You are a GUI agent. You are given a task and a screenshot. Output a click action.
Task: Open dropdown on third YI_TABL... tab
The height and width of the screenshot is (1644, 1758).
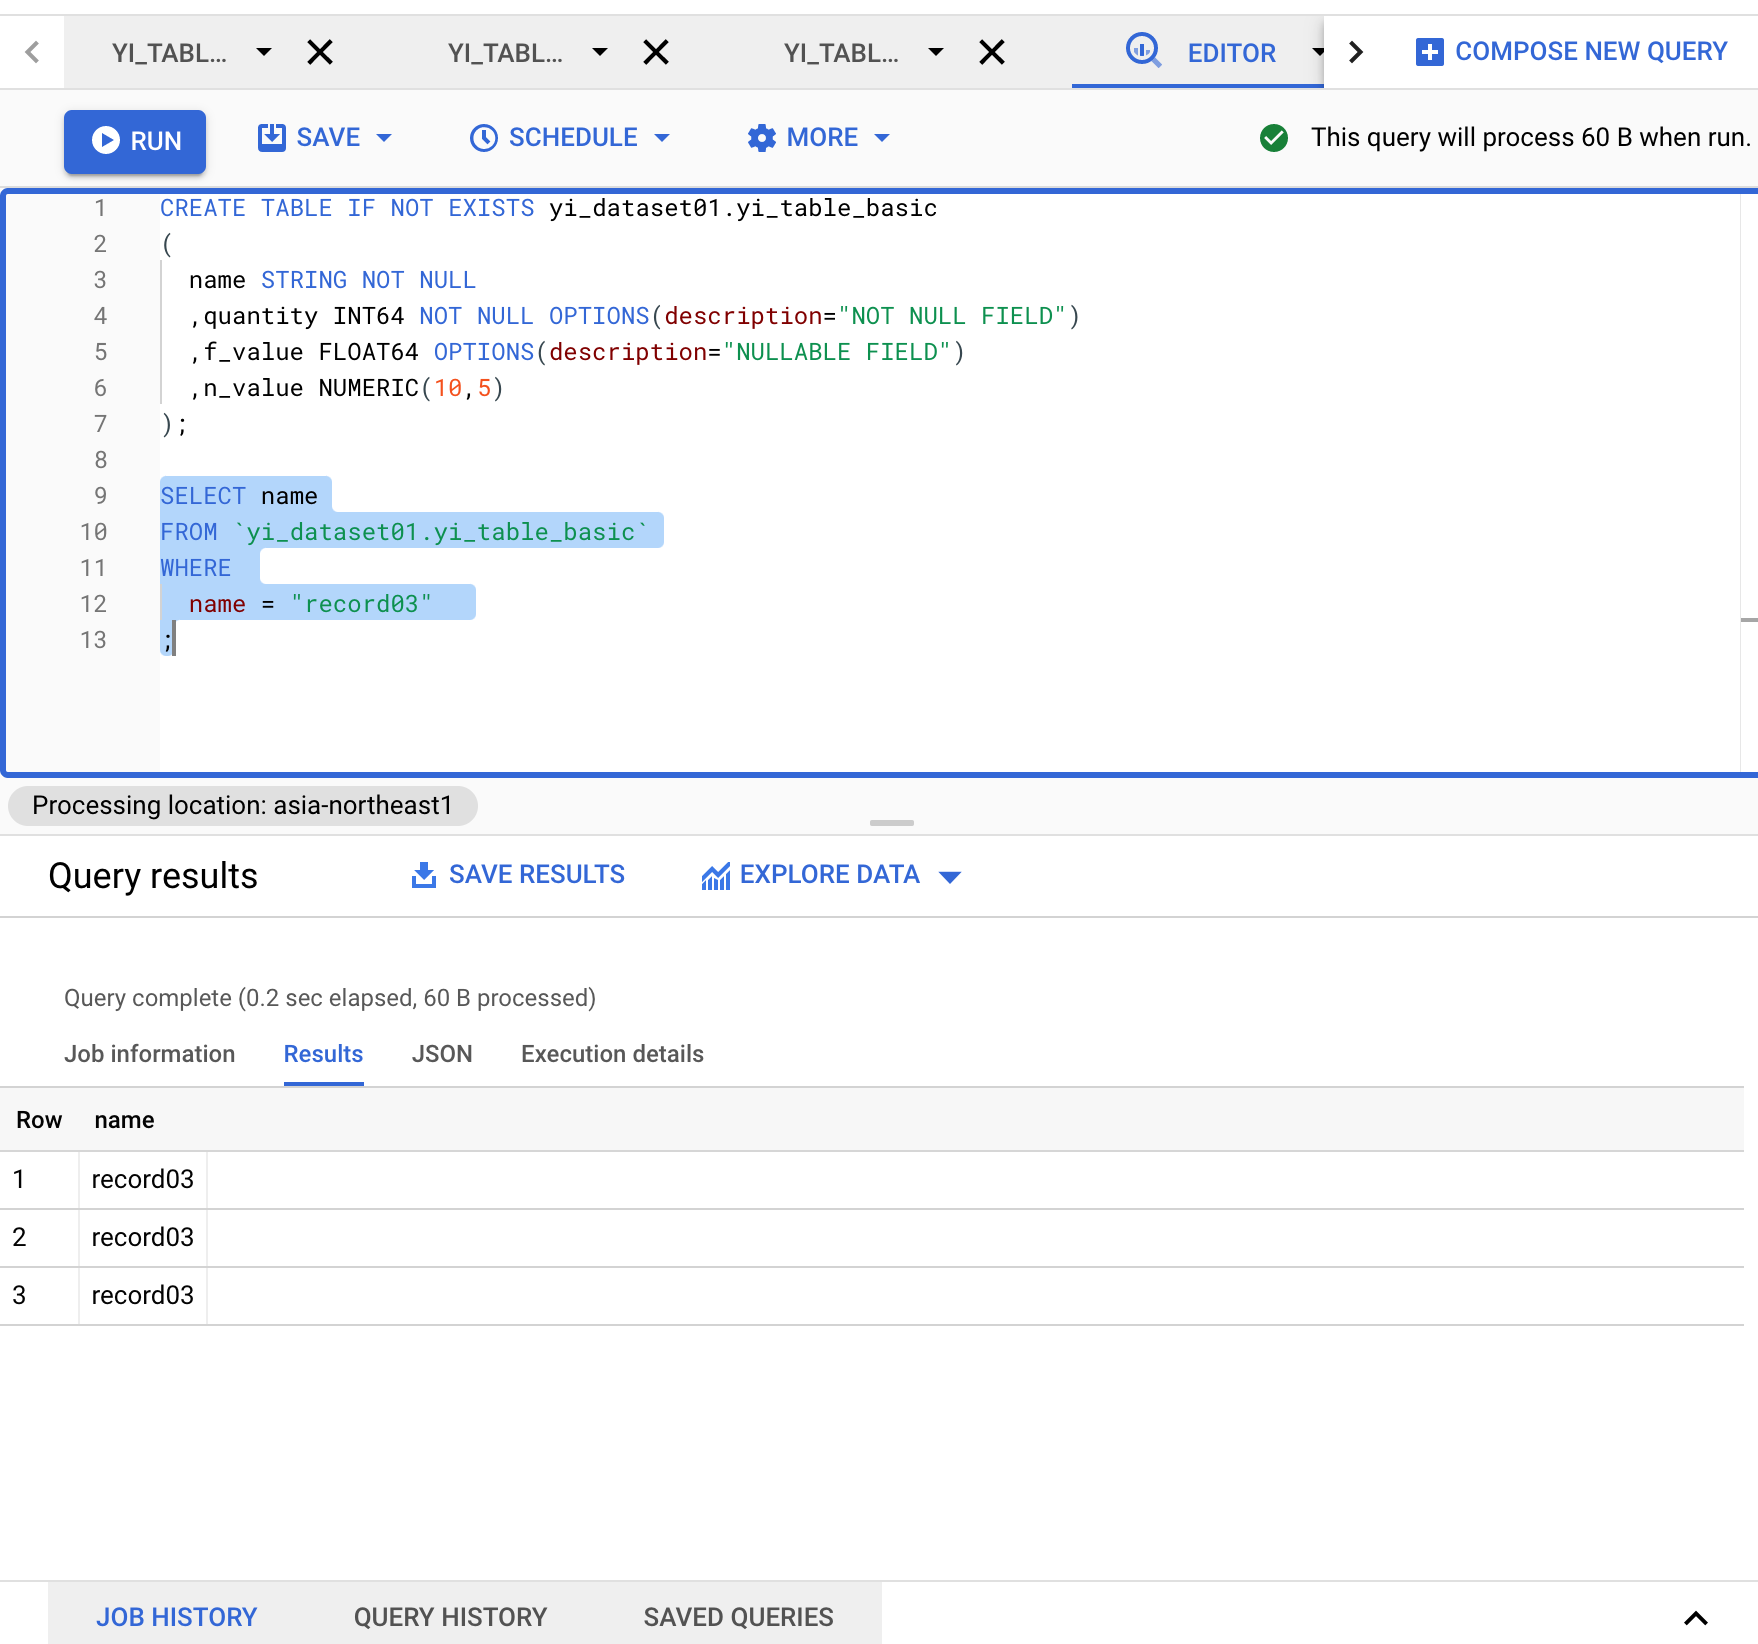pyautogui.click(x=936, y=52)
